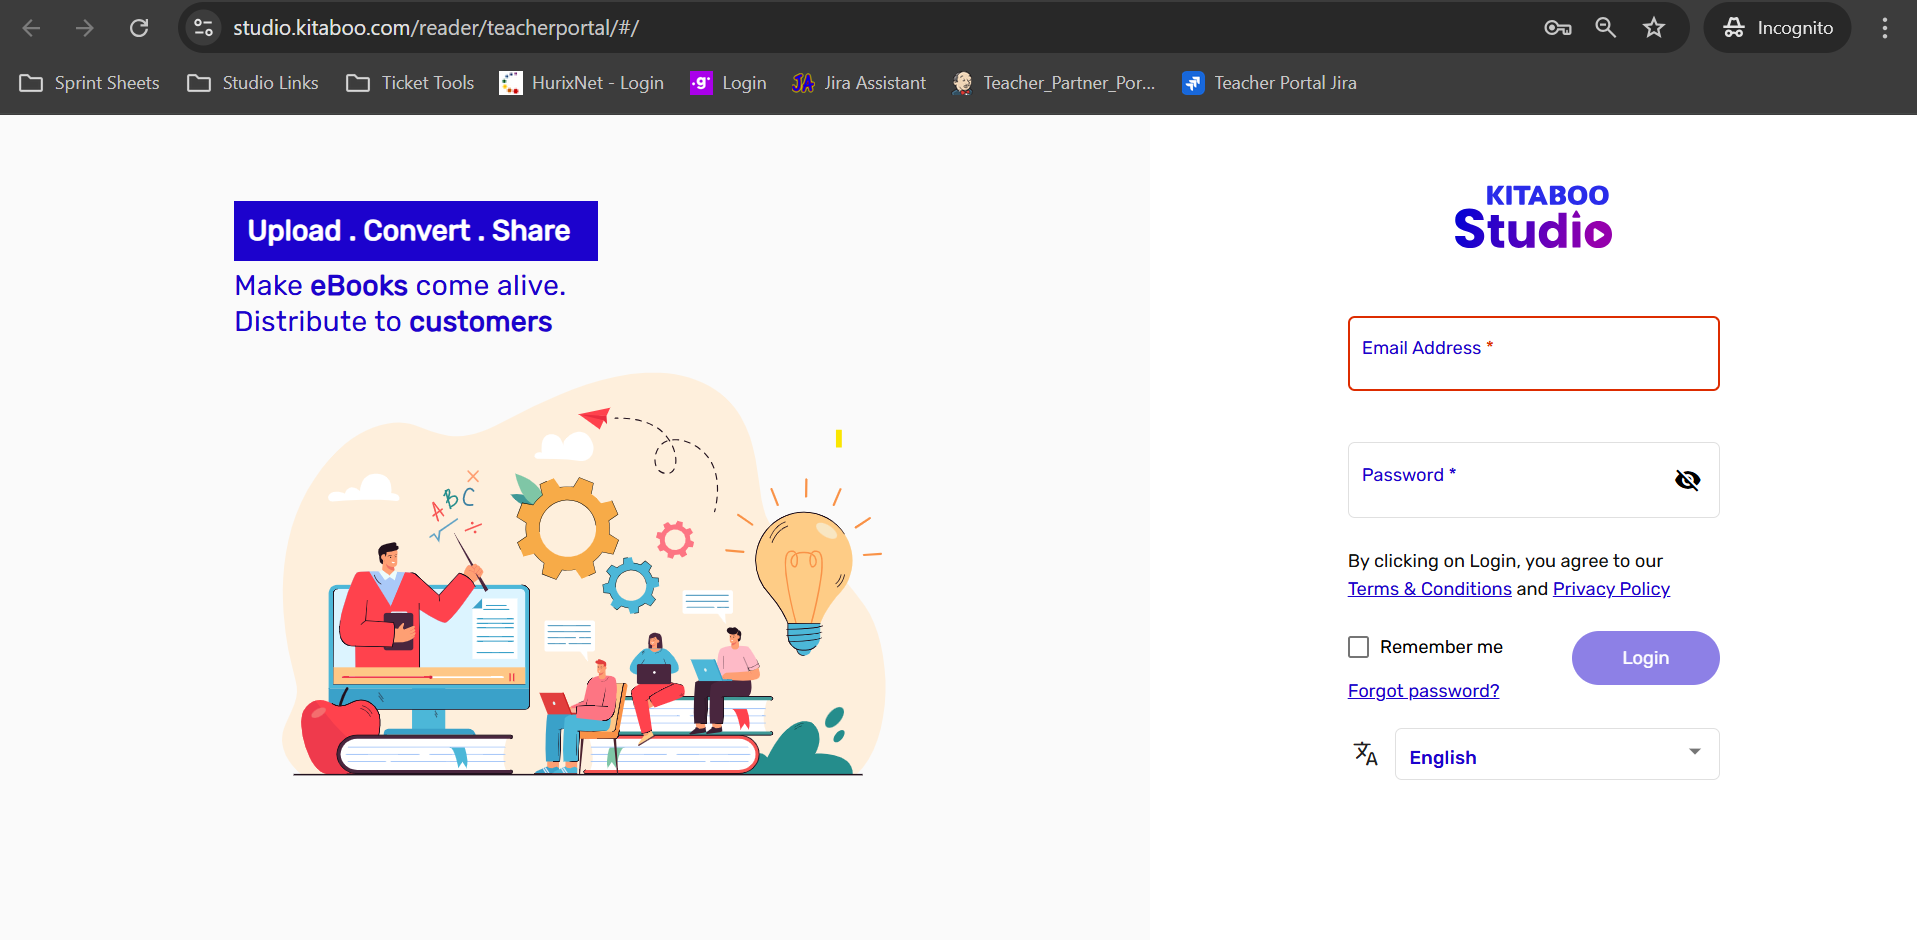Click the teaching illustration image
The image size is (1917, 940).
click(583, 575)
